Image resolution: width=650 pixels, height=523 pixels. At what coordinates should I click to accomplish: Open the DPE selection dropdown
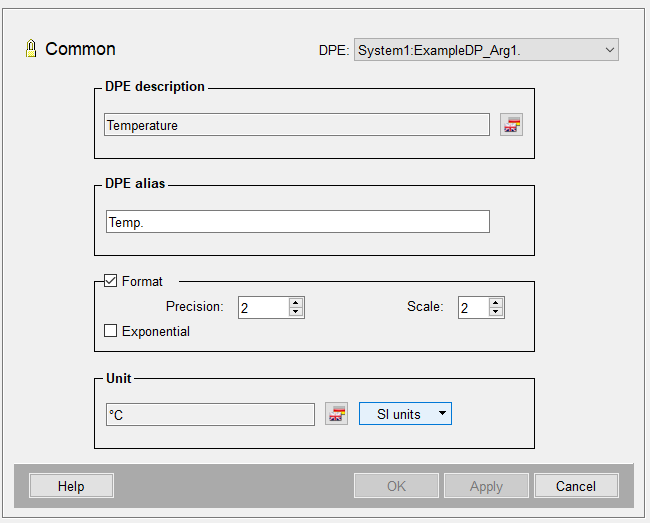pos(486,50)
